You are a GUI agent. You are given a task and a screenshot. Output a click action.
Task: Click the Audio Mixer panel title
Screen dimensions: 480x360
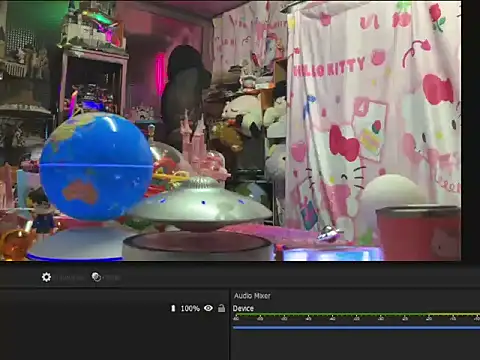click(x=252, y=296)
